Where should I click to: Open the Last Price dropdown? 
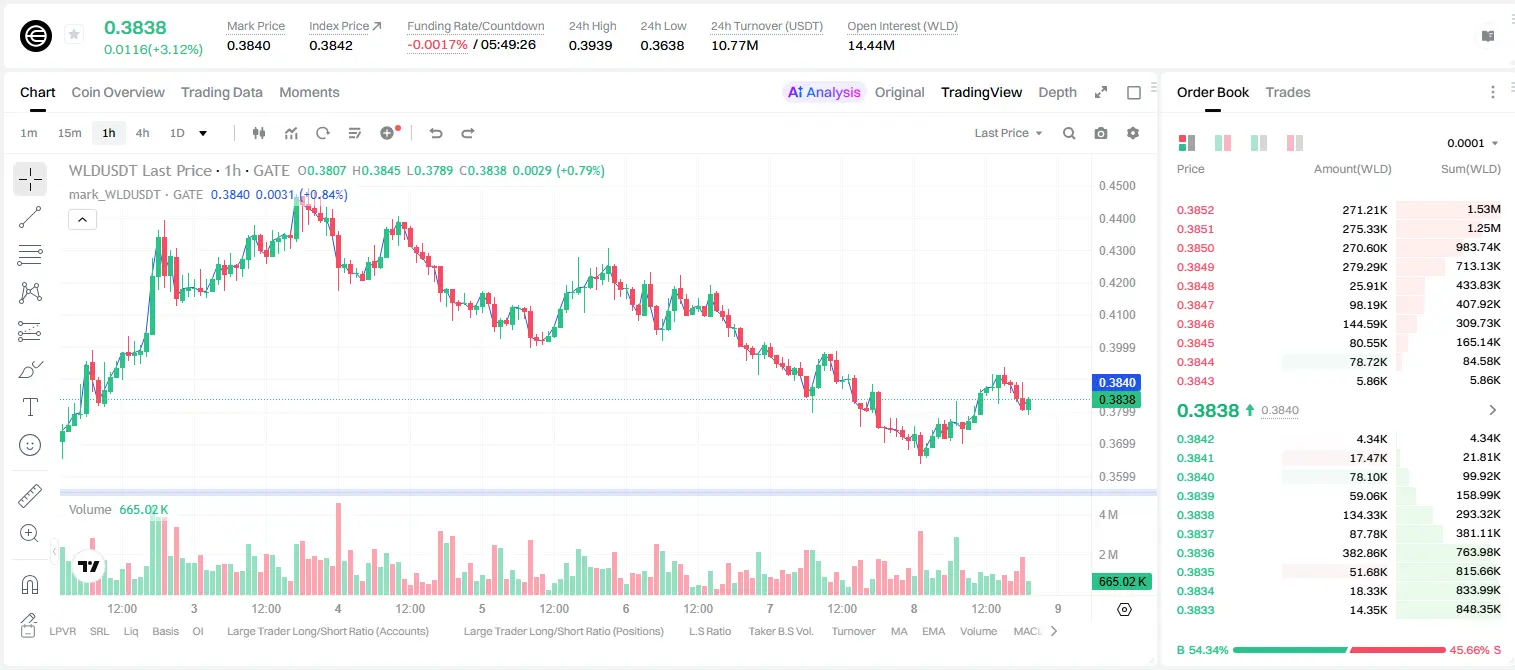click(x=1008, y=133)
